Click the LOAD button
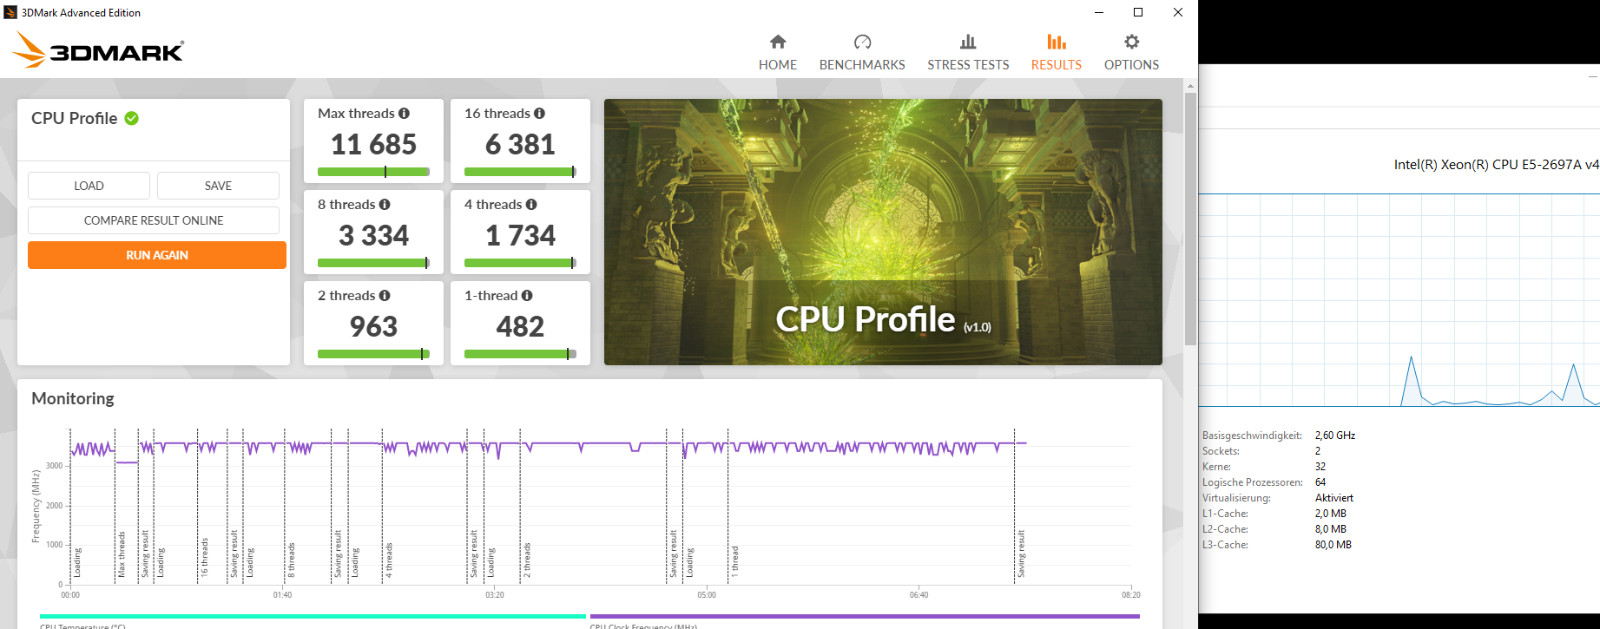Viewport: 1600px width, 629px height. pos(89,186)
